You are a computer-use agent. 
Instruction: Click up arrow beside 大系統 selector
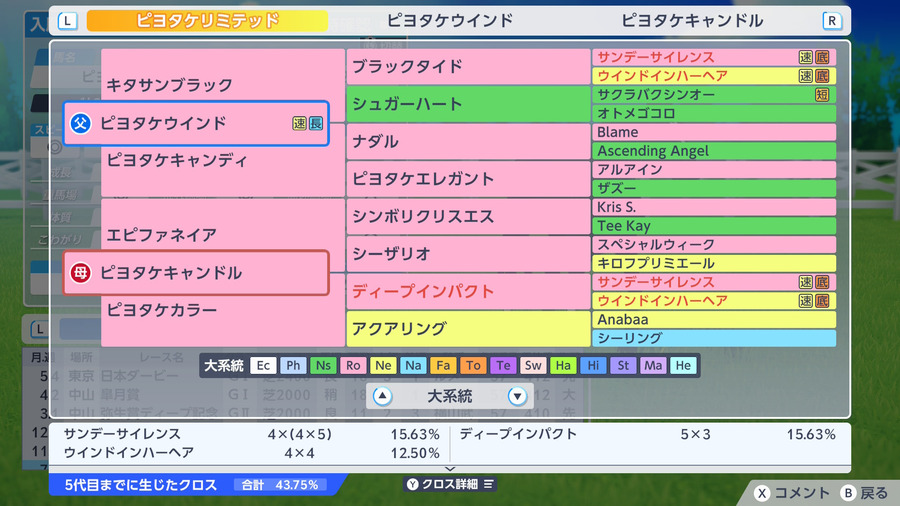(x=382, y=396)
